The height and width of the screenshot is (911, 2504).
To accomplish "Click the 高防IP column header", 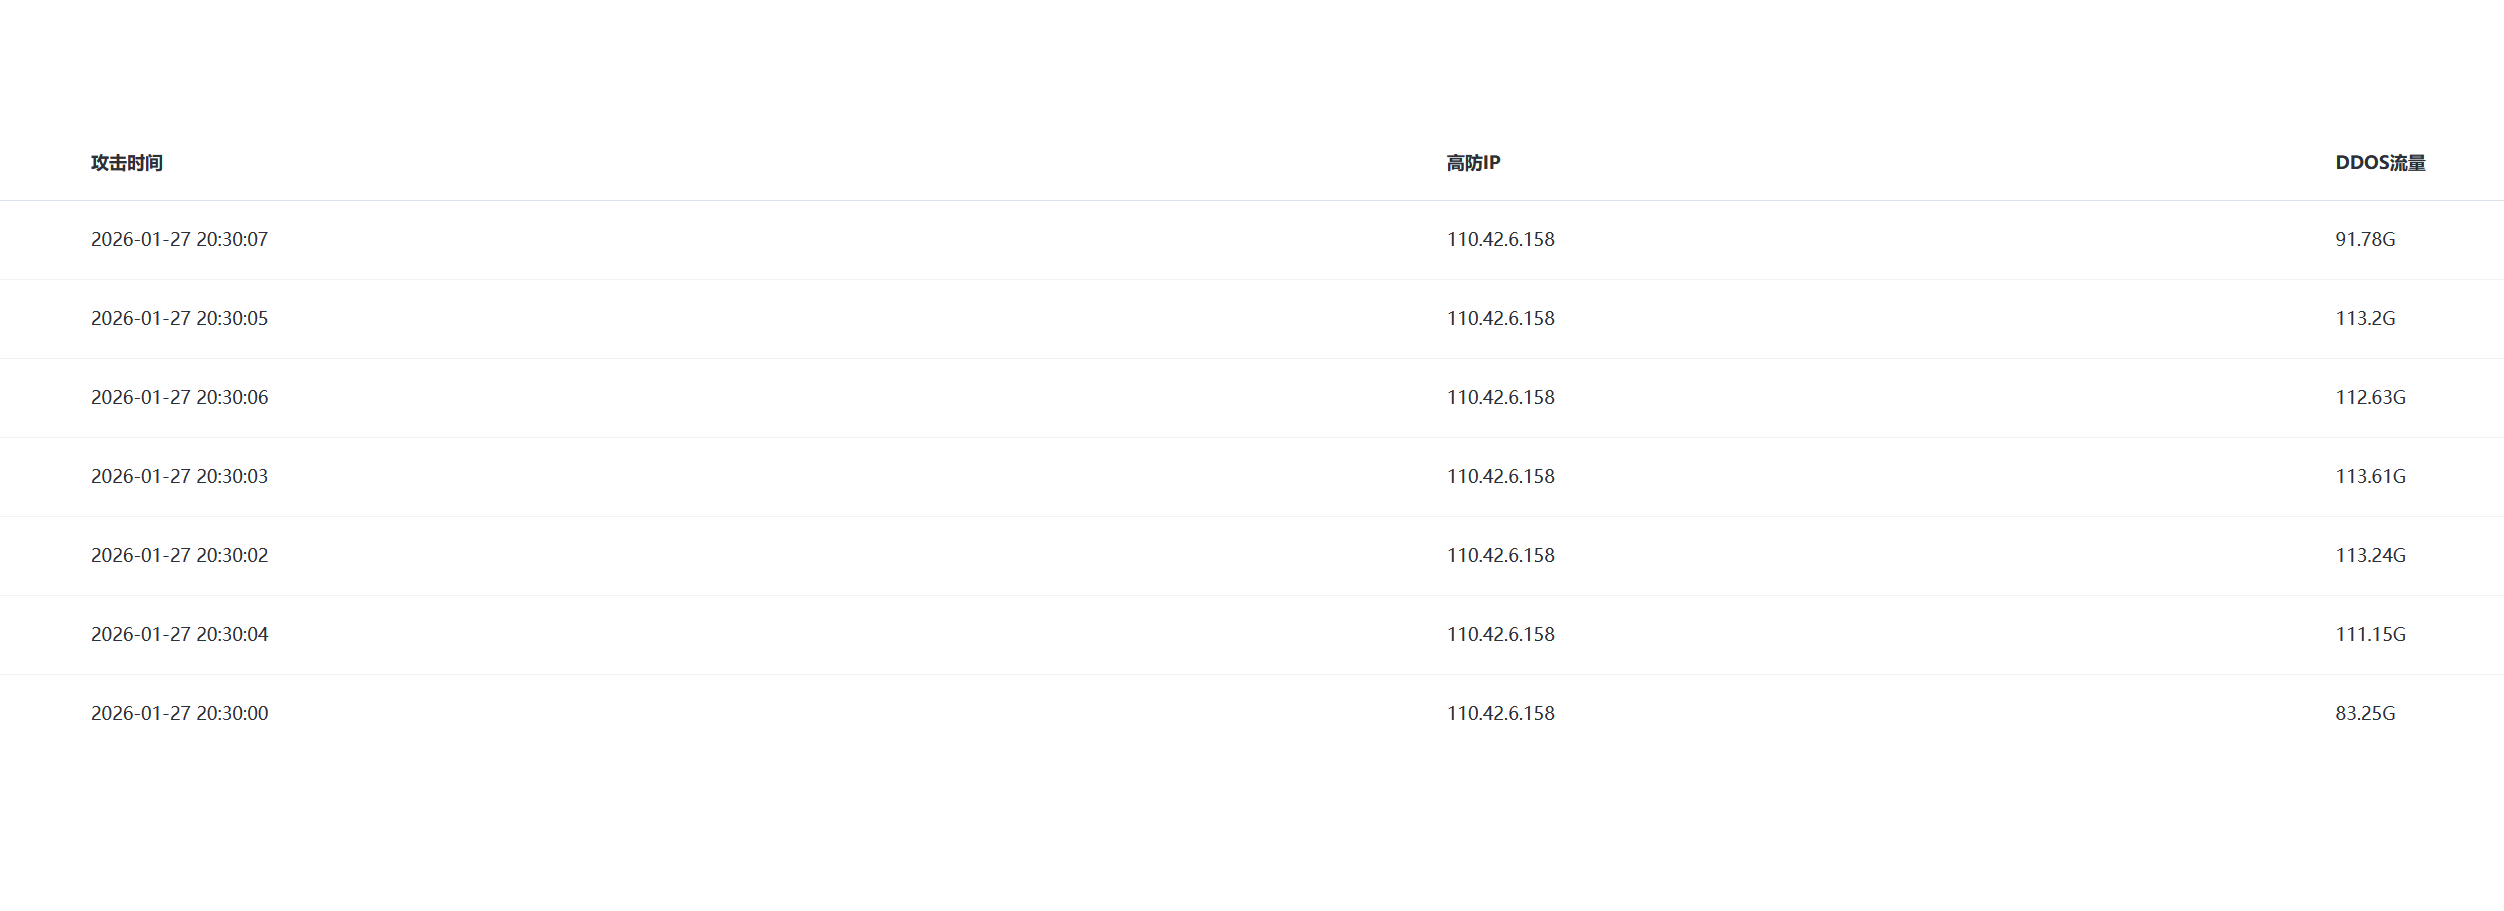I will (1473, 163).
